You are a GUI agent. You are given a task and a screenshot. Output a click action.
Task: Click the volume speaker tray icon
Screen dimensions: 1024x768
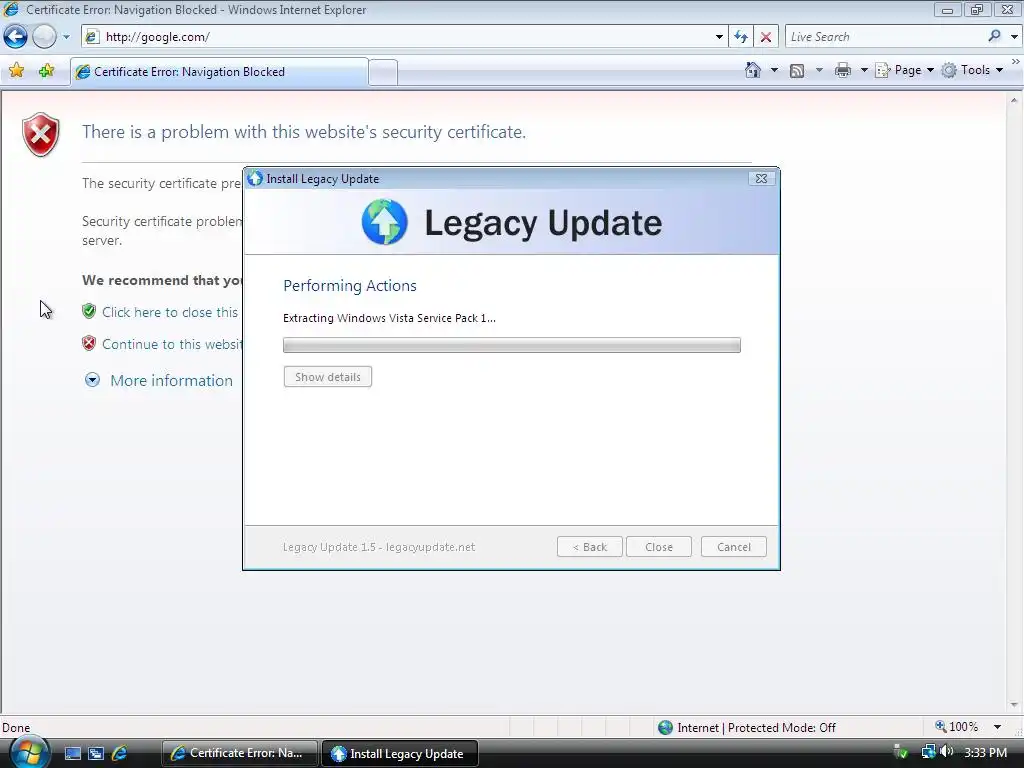(x=947, y=752)
